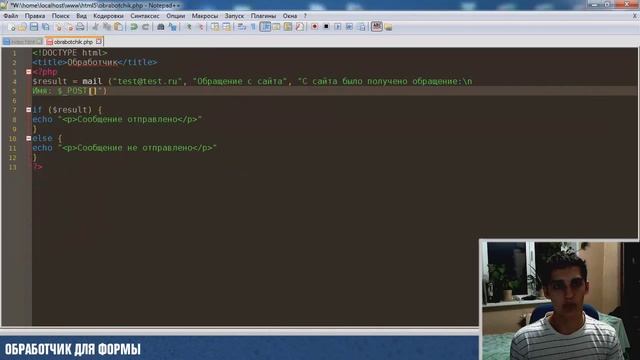The image size is (640, 360).
Task: Open the Синтаксис menu
Action: tap(145, 16)
